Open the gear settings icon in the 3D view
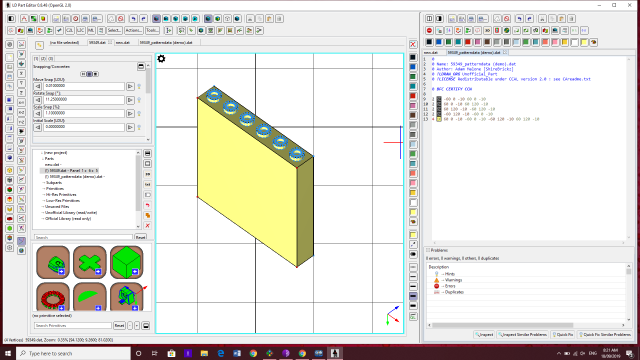The image size is (640, 360). 161,59
